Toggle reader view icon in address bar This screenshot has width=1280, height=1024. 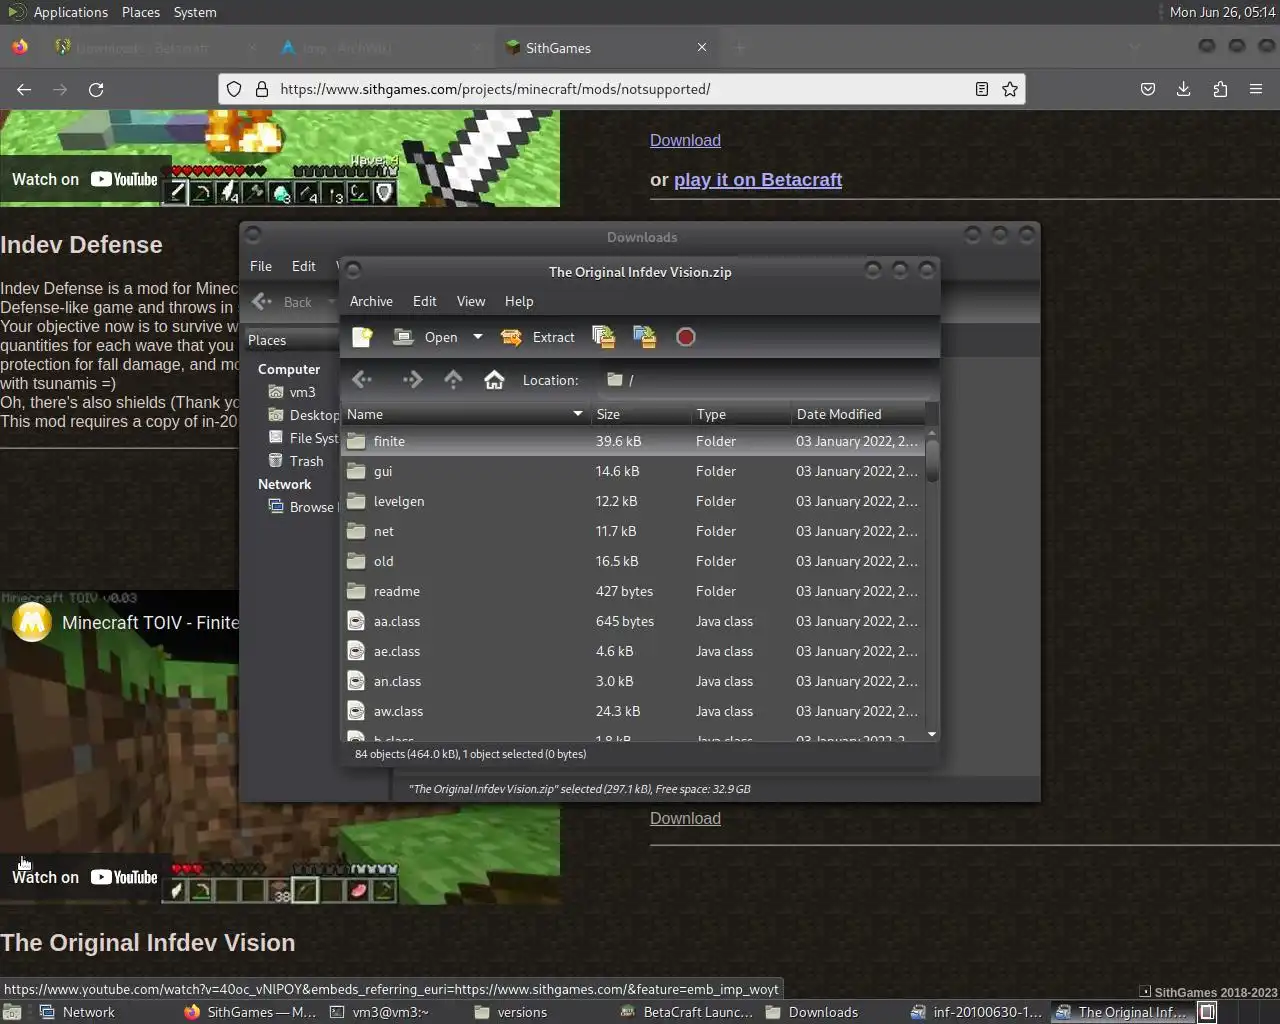982,89
